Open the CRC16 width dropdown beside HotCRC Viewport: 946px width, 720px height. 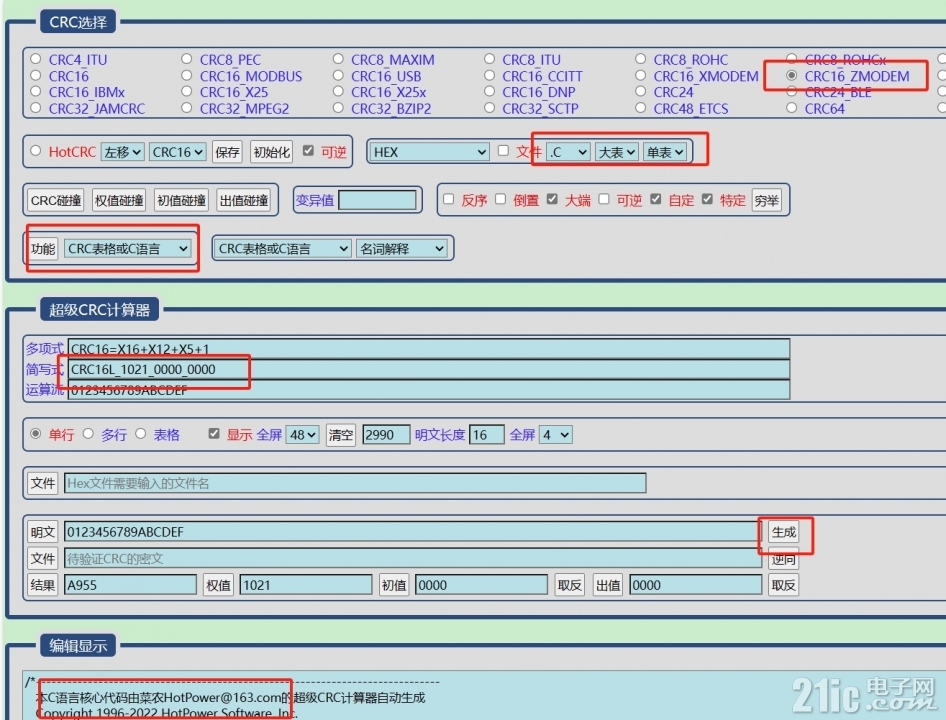point(177,152)
